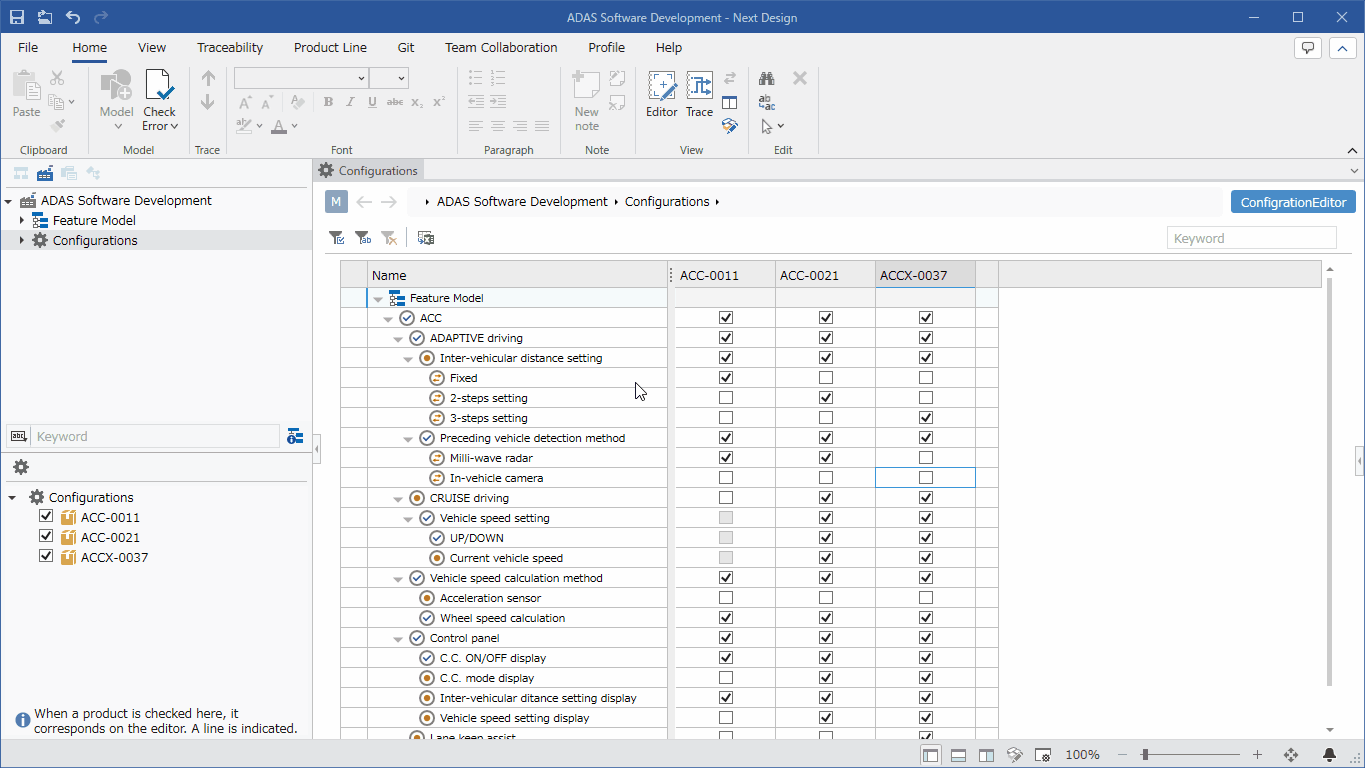Open the Product Line ribbon tab
The width and height of the screenshot is (1365, 768).
330,47
